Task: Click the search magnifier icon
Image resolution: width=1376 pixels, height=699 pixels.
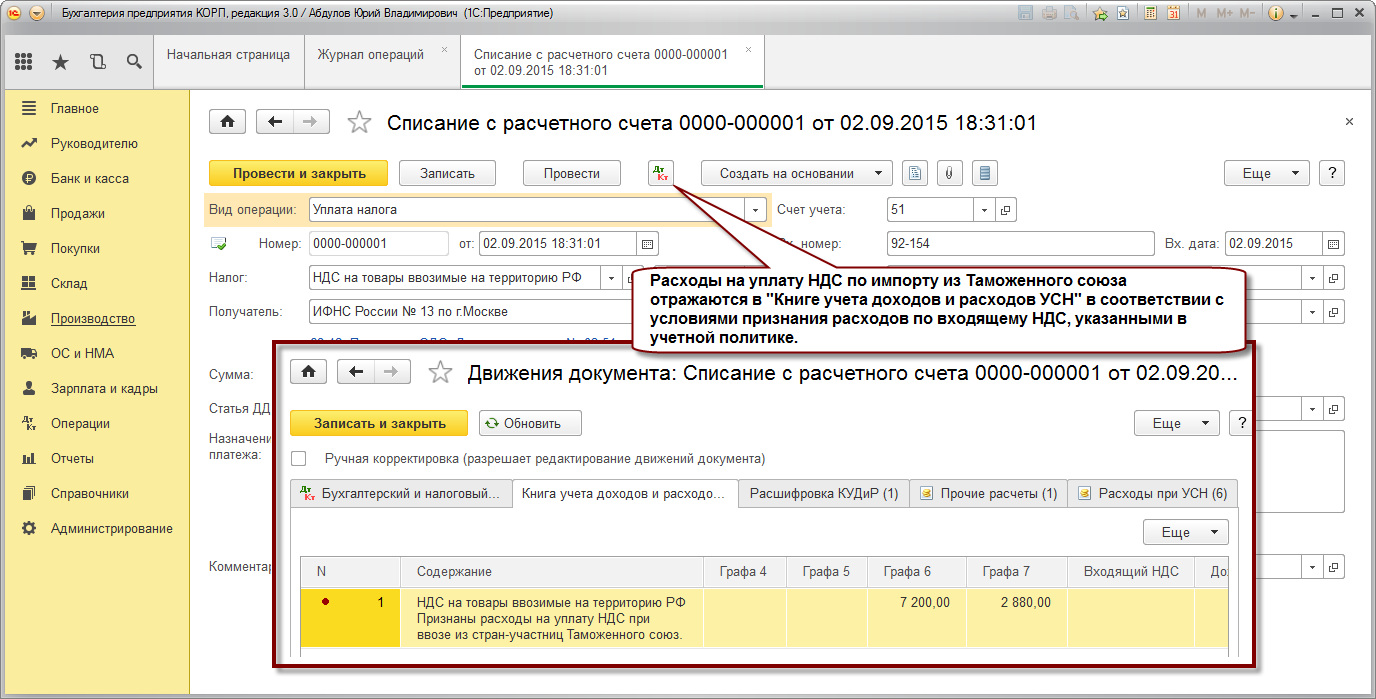Action: 133,62
